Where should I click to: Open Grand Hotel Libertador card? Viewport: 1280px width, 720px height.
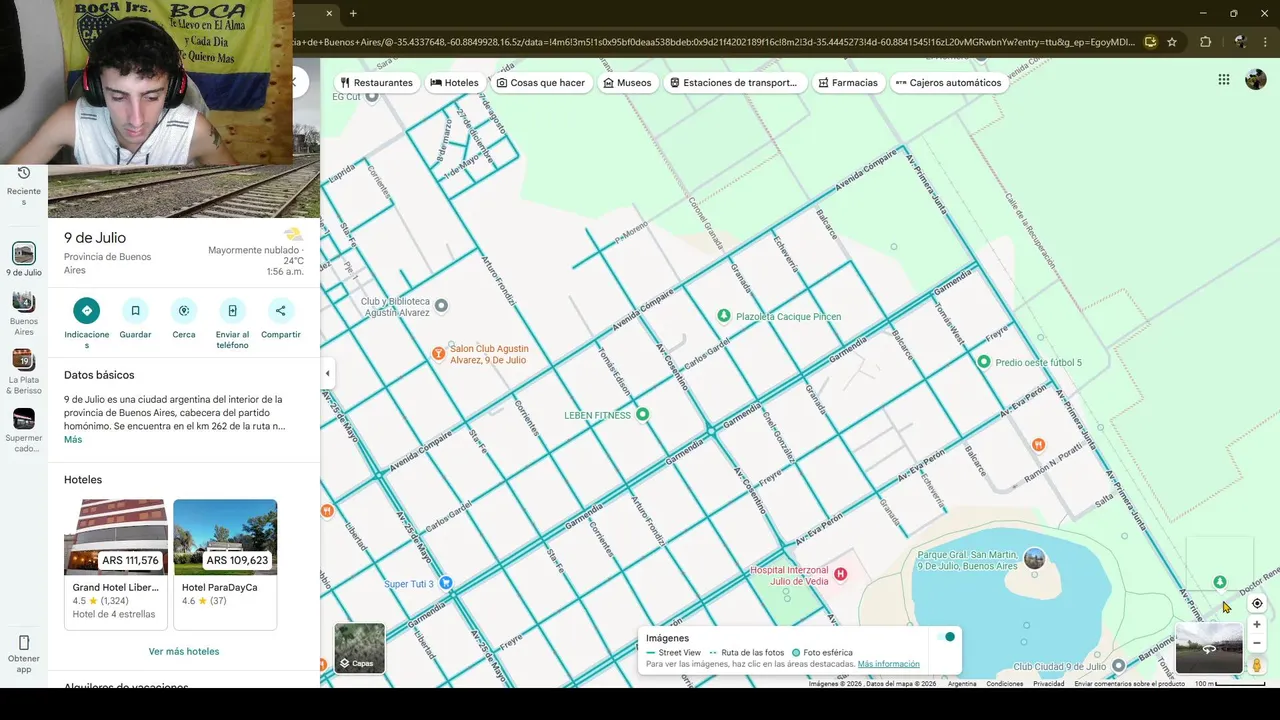[116, 564]
